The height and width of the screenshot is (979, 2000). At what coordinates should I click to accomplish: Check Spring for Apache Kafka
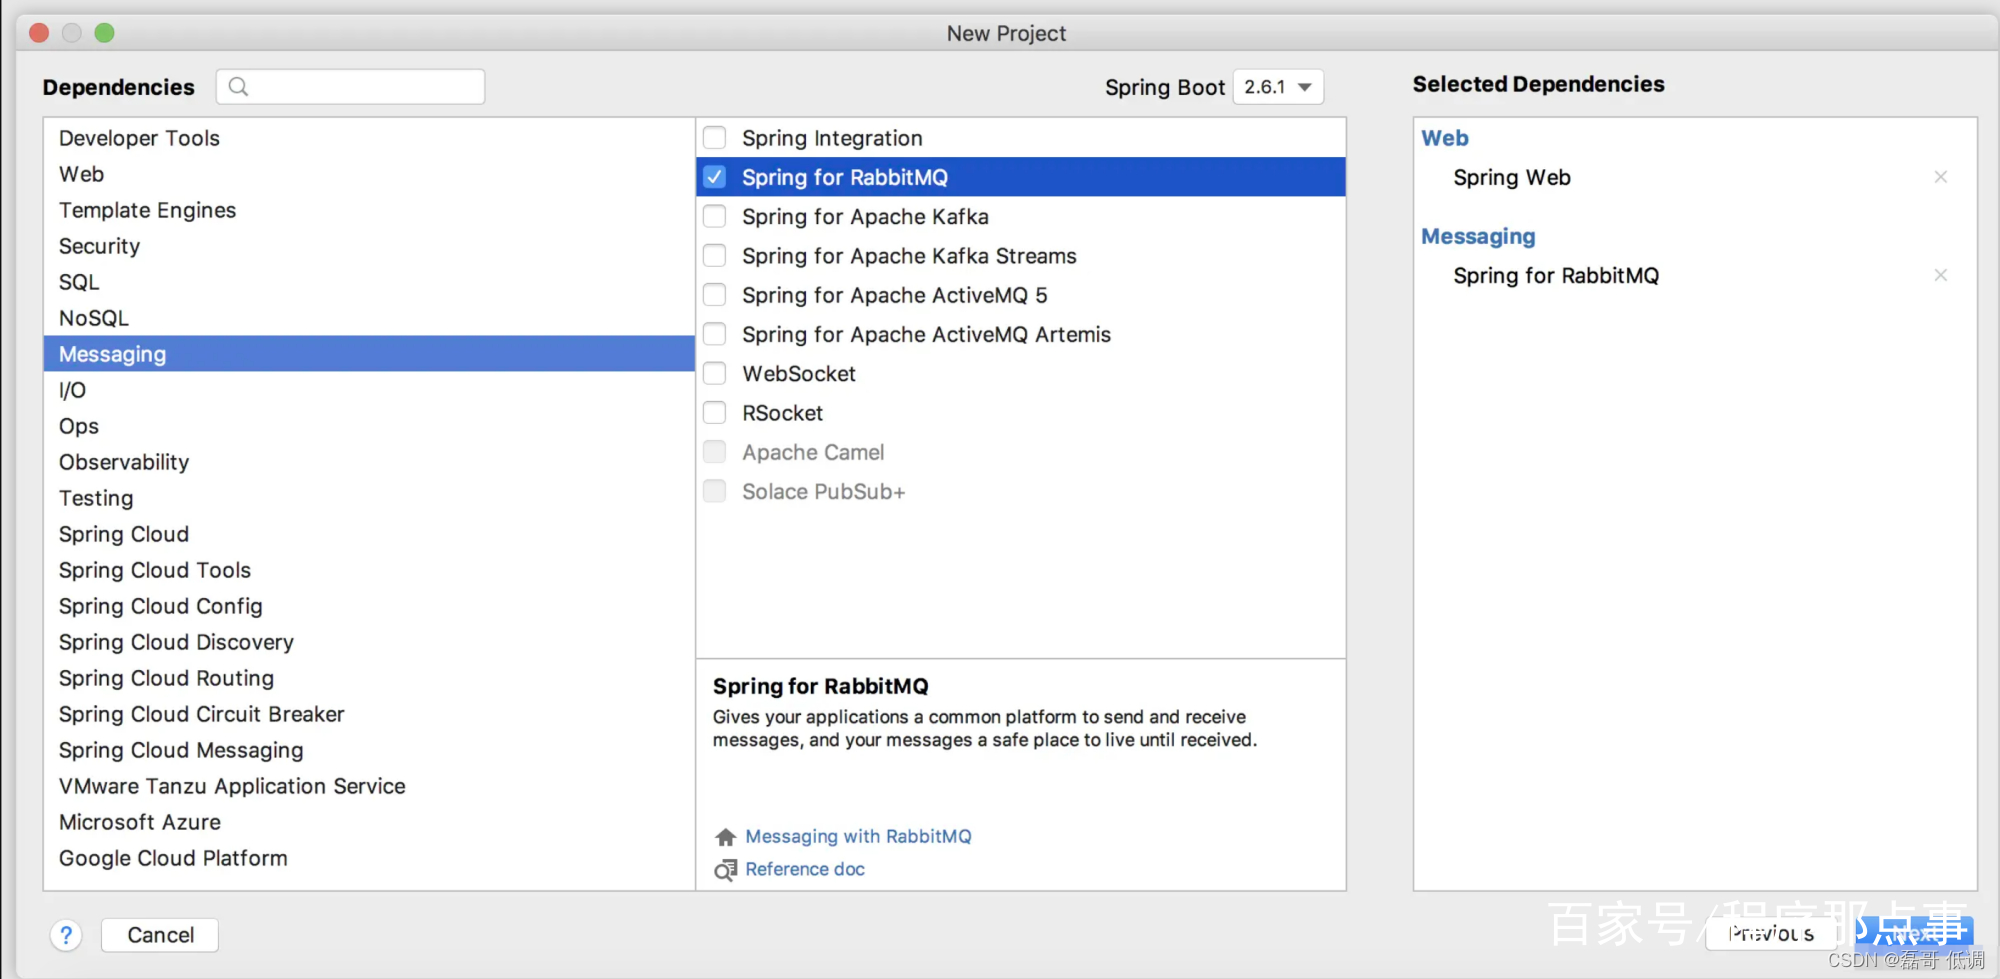point(715,216)
